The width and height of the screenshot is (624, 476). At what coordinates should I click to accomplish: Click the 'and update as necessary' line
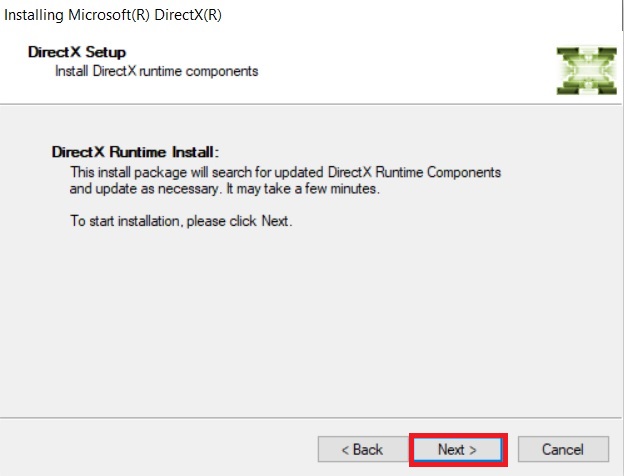coord(224,189)
